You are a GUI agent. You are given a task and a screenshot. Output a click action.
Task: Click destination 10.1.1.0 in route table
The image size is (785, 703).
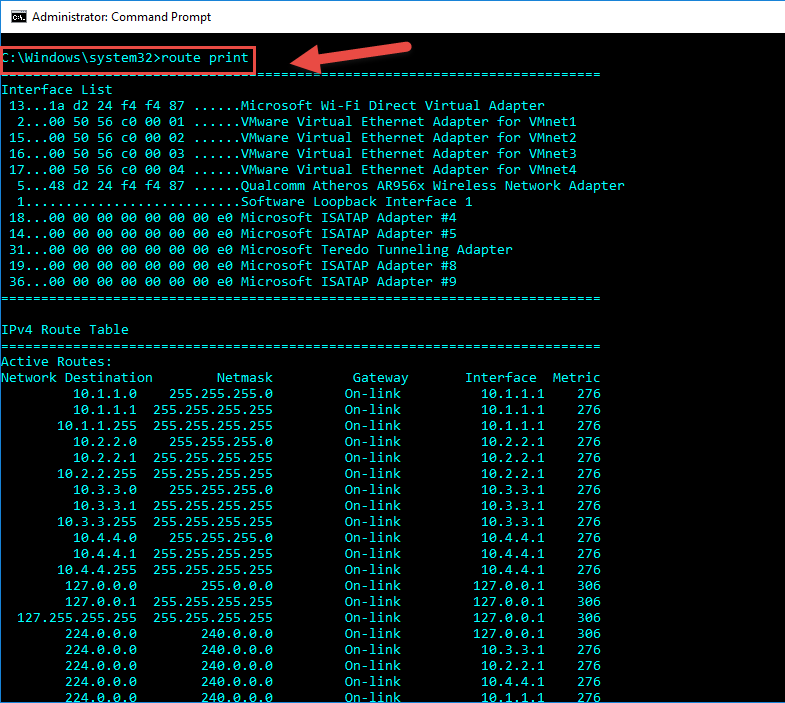(x=105, y=394)
